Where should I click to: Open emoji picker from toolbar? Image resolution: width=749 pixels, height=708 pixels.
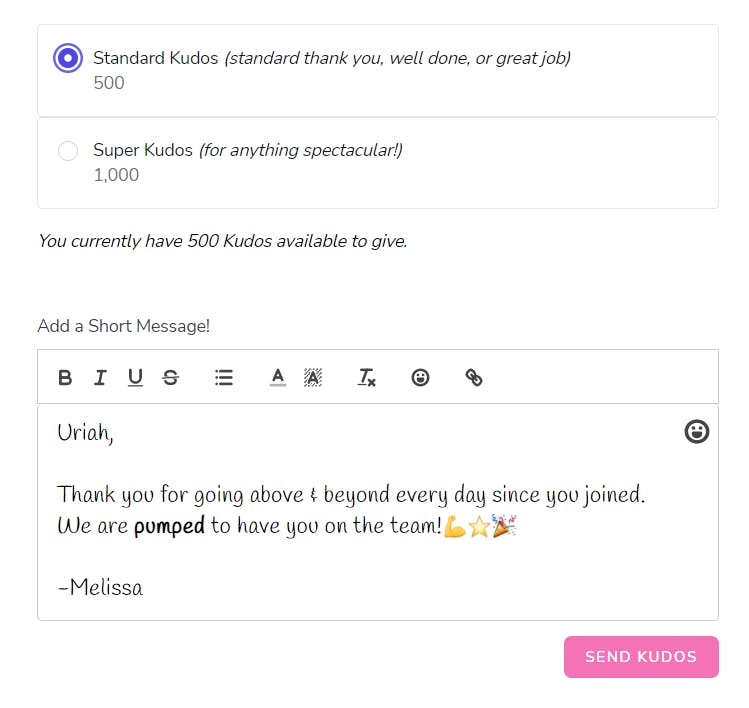point(421,377)
